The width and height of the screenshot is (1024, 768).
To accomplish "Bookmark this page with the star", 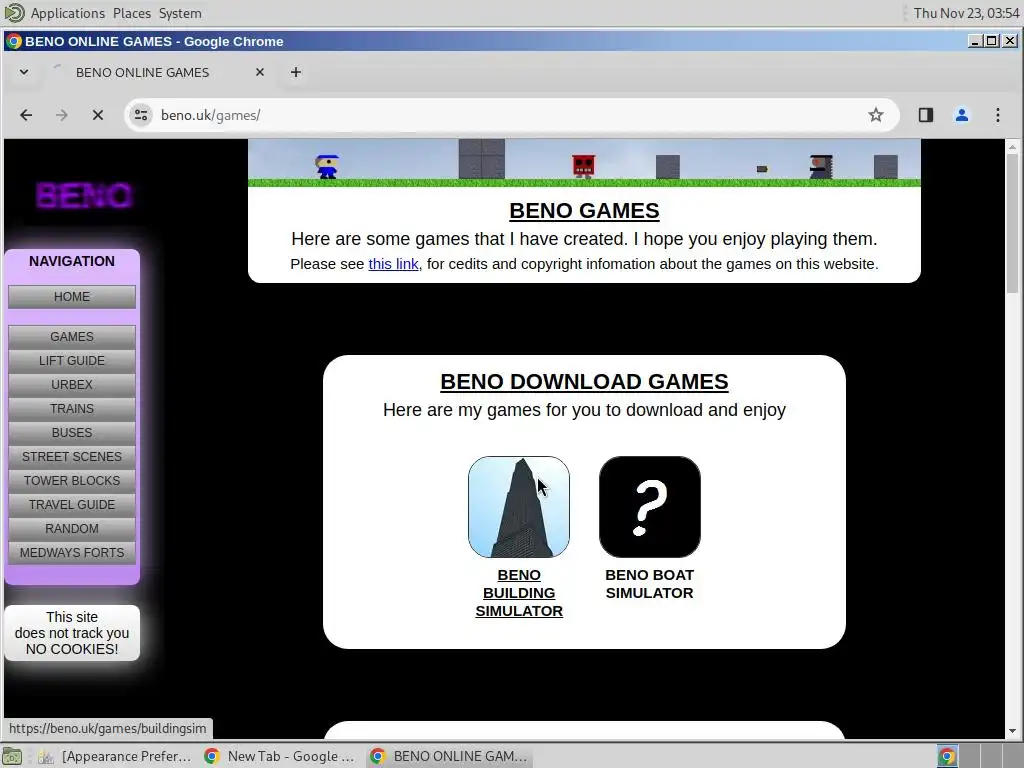I will (x=876, y=115).
